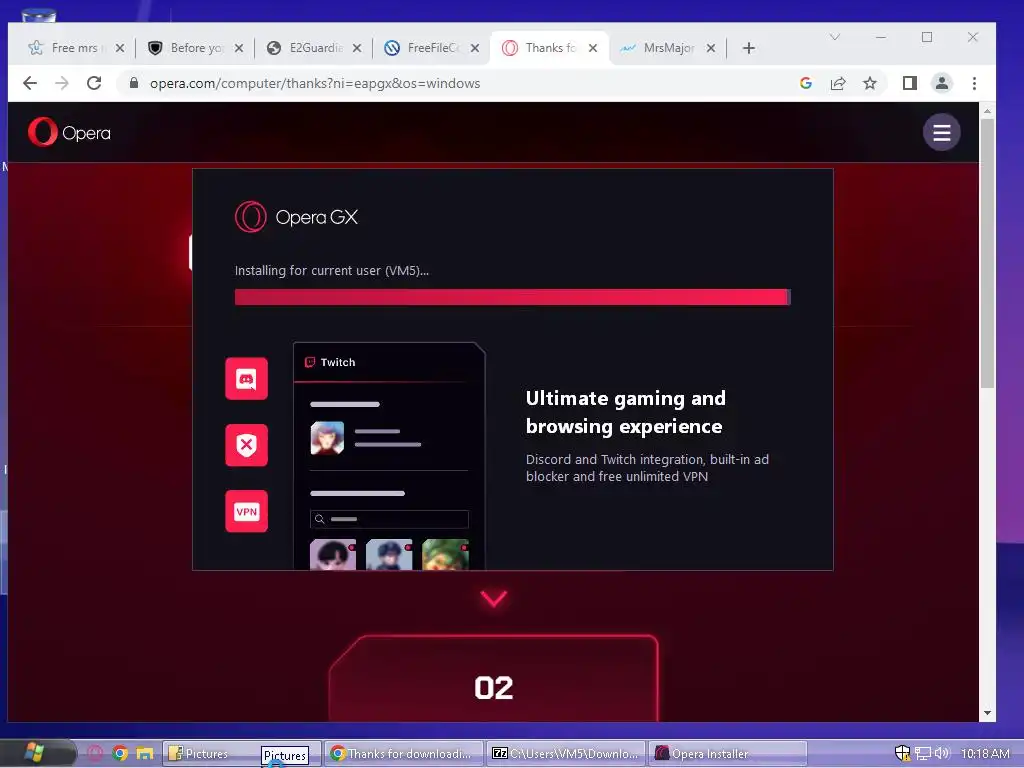Image resolution: width=1024 pixels, height=768 pixels.
Task: Click the Google icon in the address bar
Action: pos(806,83)
